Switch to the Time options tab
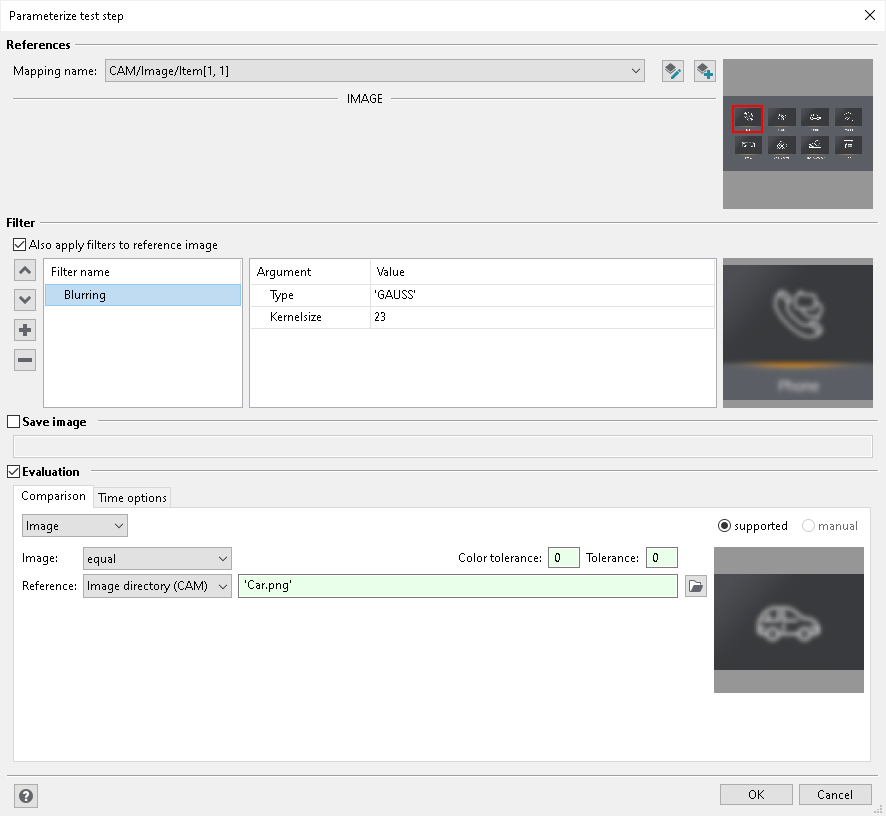Screen dimensions: 886x816 tap(132, 497)
